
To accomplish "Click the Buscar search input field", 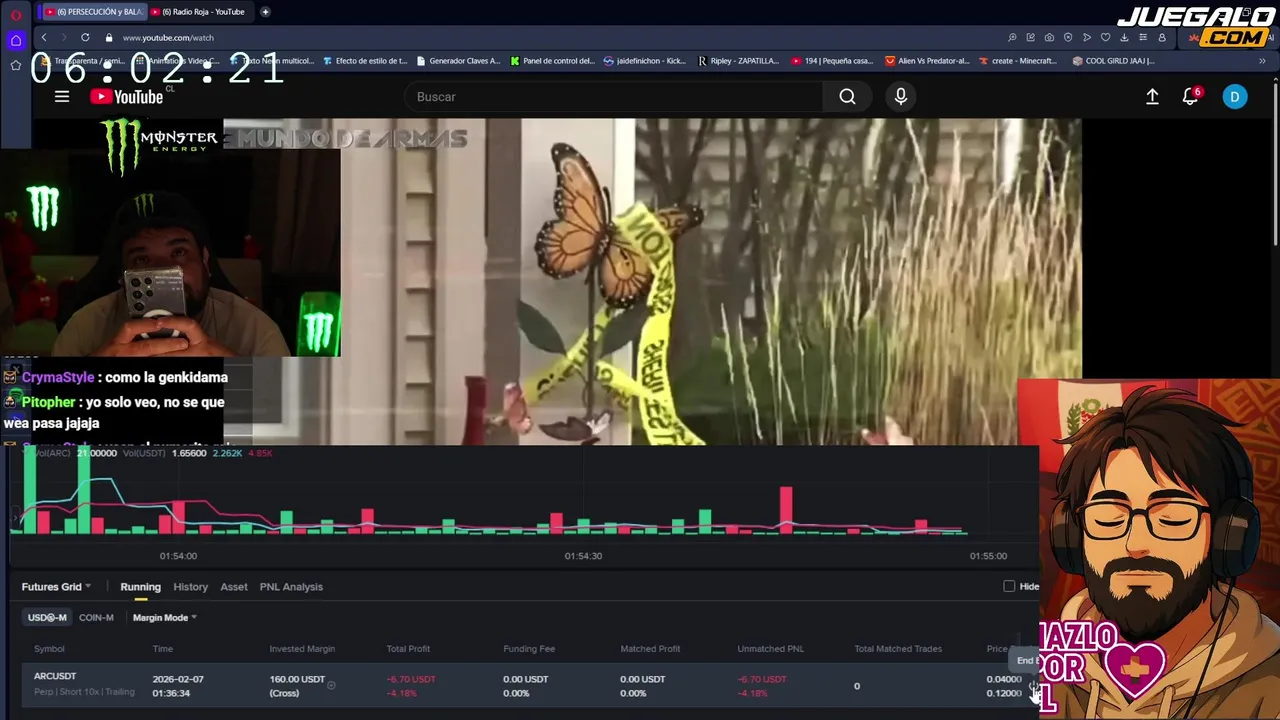I will point(613,97).
